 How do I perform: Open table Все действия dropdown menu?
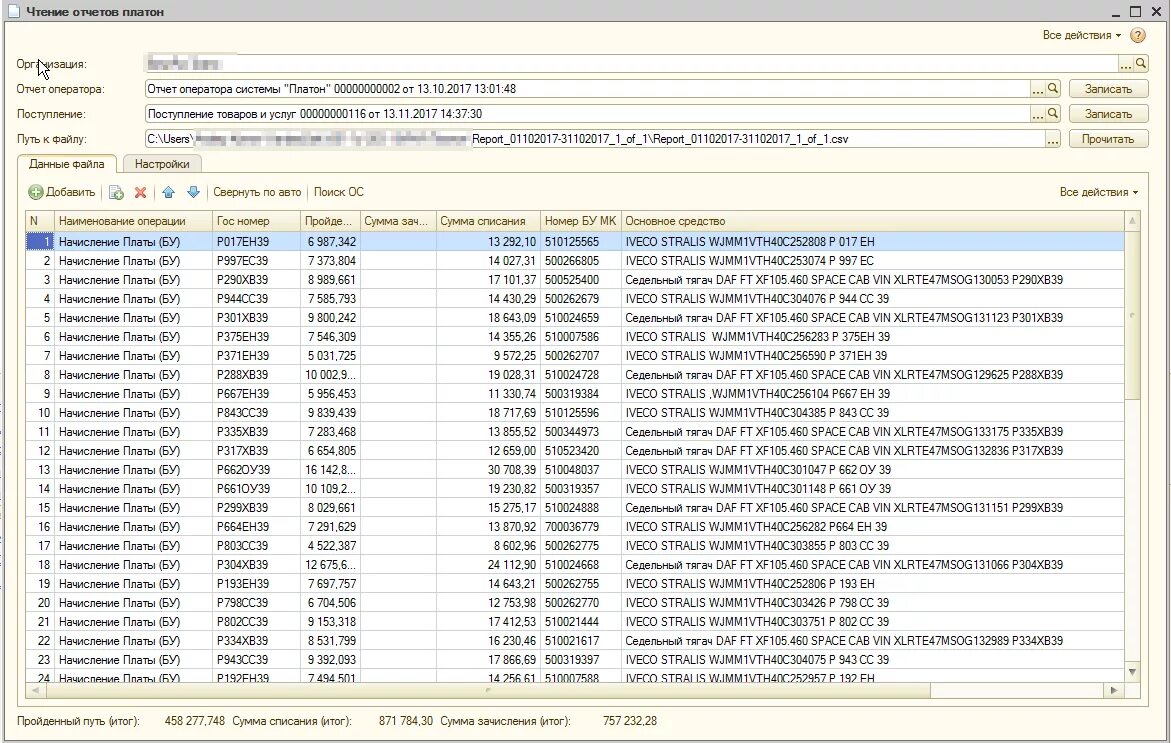coord(1099,192)
